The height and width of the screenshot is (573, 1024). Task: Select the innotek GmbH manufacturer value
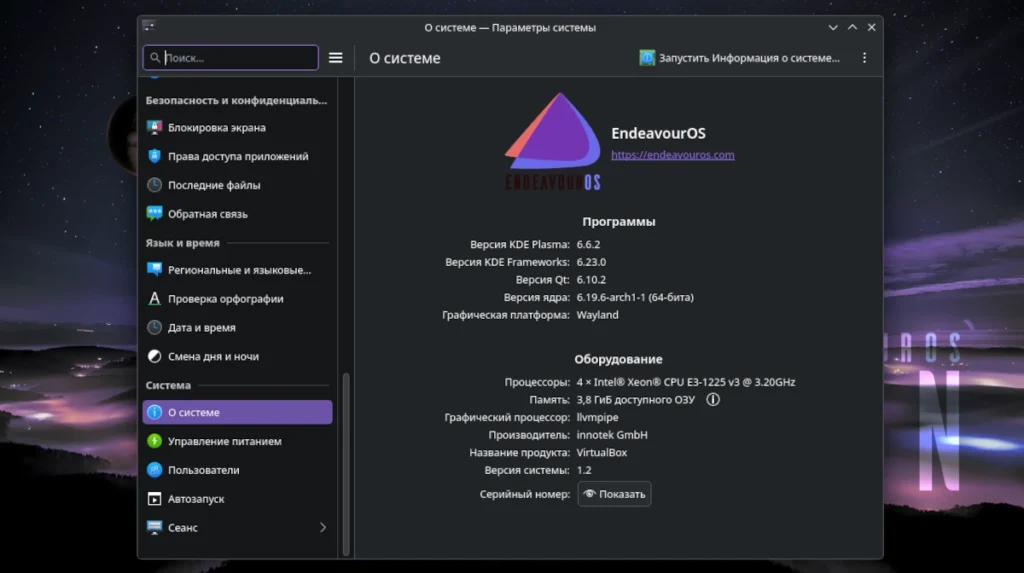click(612, 435)
